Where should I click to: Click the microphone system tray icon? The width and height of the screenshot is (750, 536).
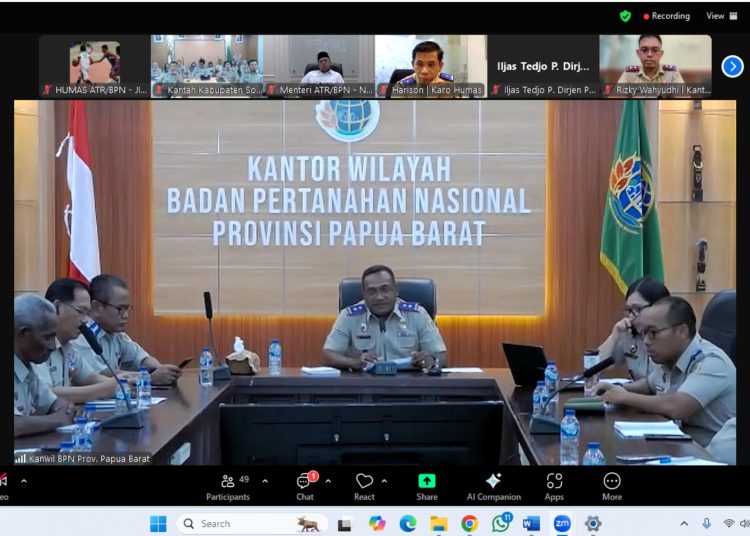coord(706,524)
